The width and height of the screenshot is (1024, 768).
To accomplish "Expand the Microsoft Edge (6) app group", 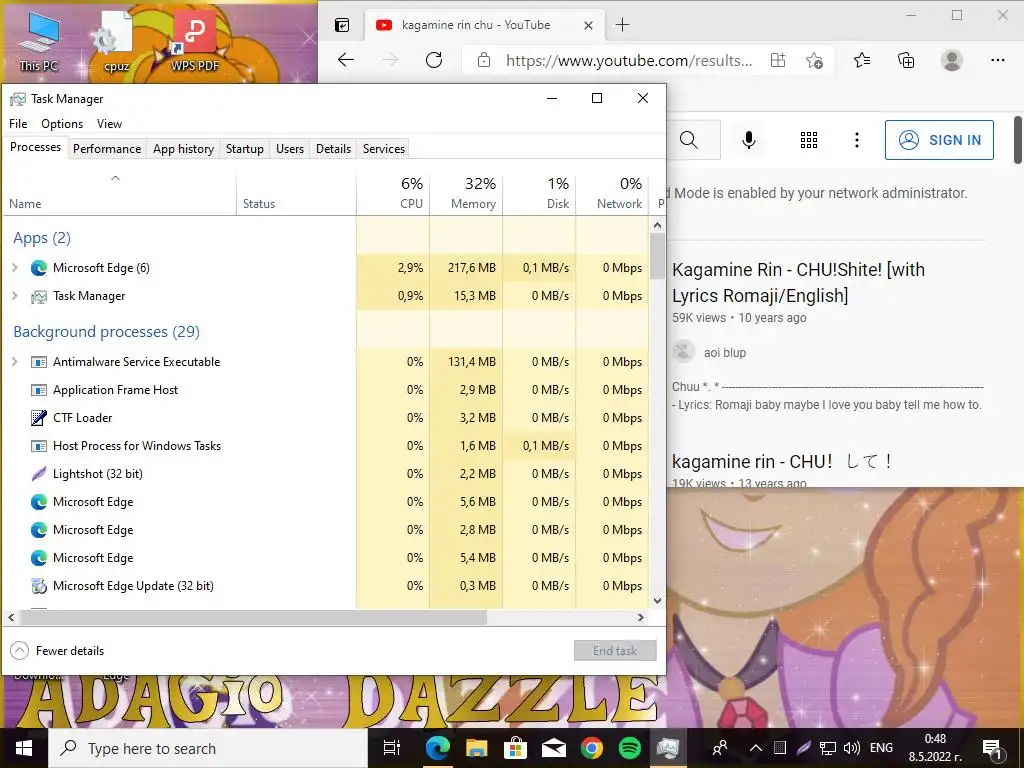I will (15, 268).
